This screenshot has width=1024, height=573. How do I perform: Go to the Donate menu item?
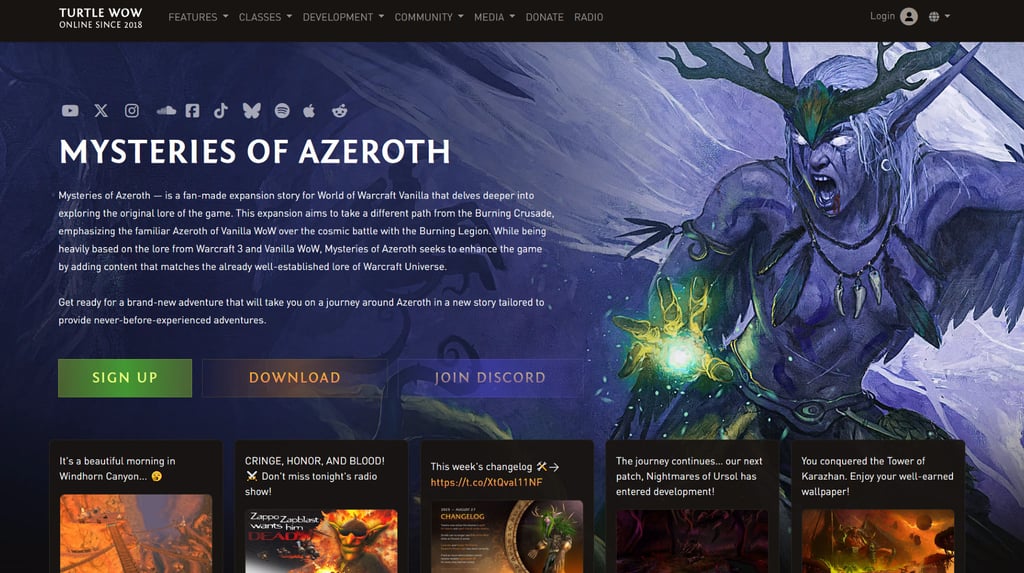pyautogui.click(x=544, y=17)
